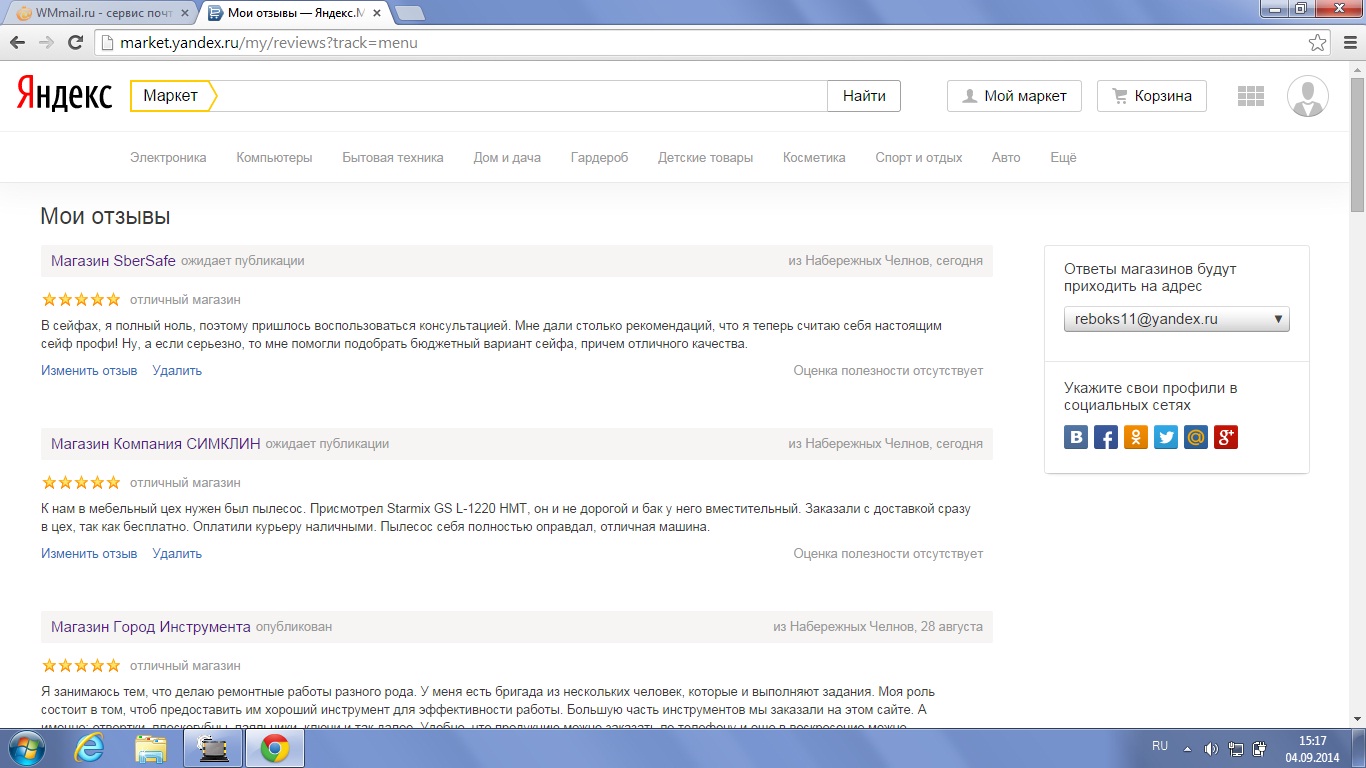The image size is (1366, 768).
Task: Open the Дом и дача category
Action: pos(507,157)
